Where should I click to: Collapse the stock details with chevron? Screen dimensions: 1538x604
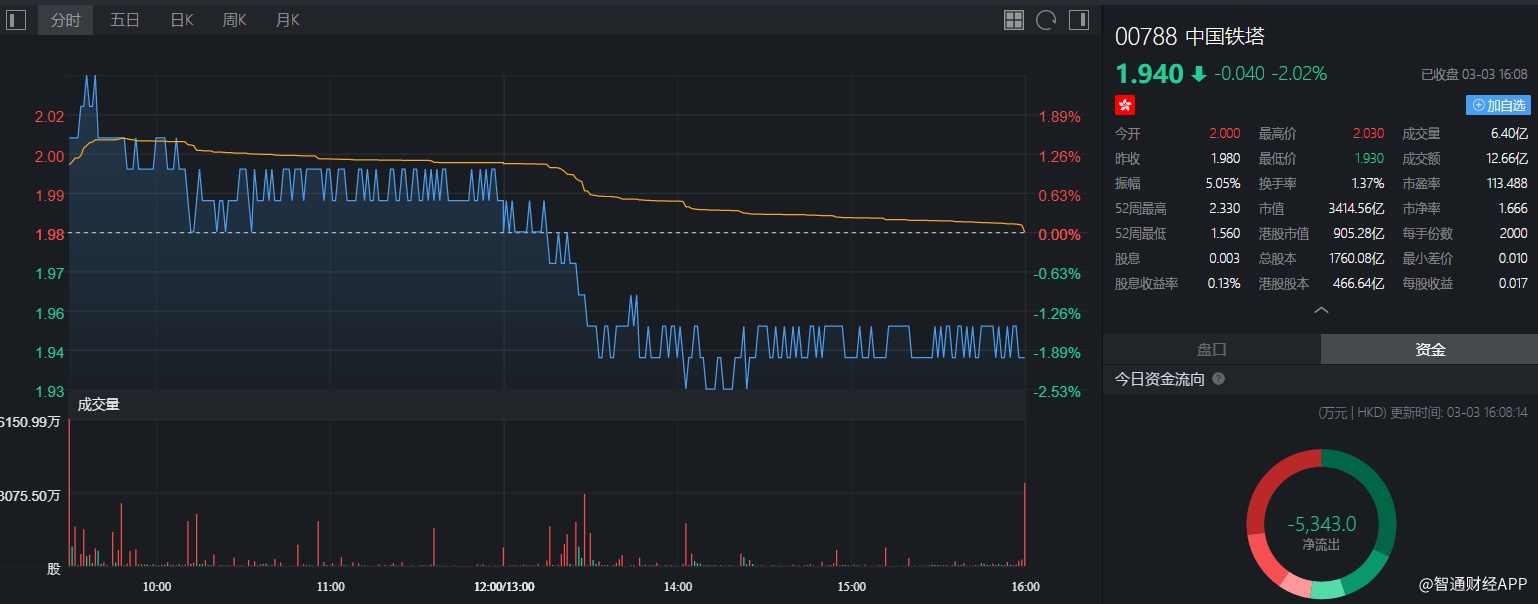coord(1320,311)
